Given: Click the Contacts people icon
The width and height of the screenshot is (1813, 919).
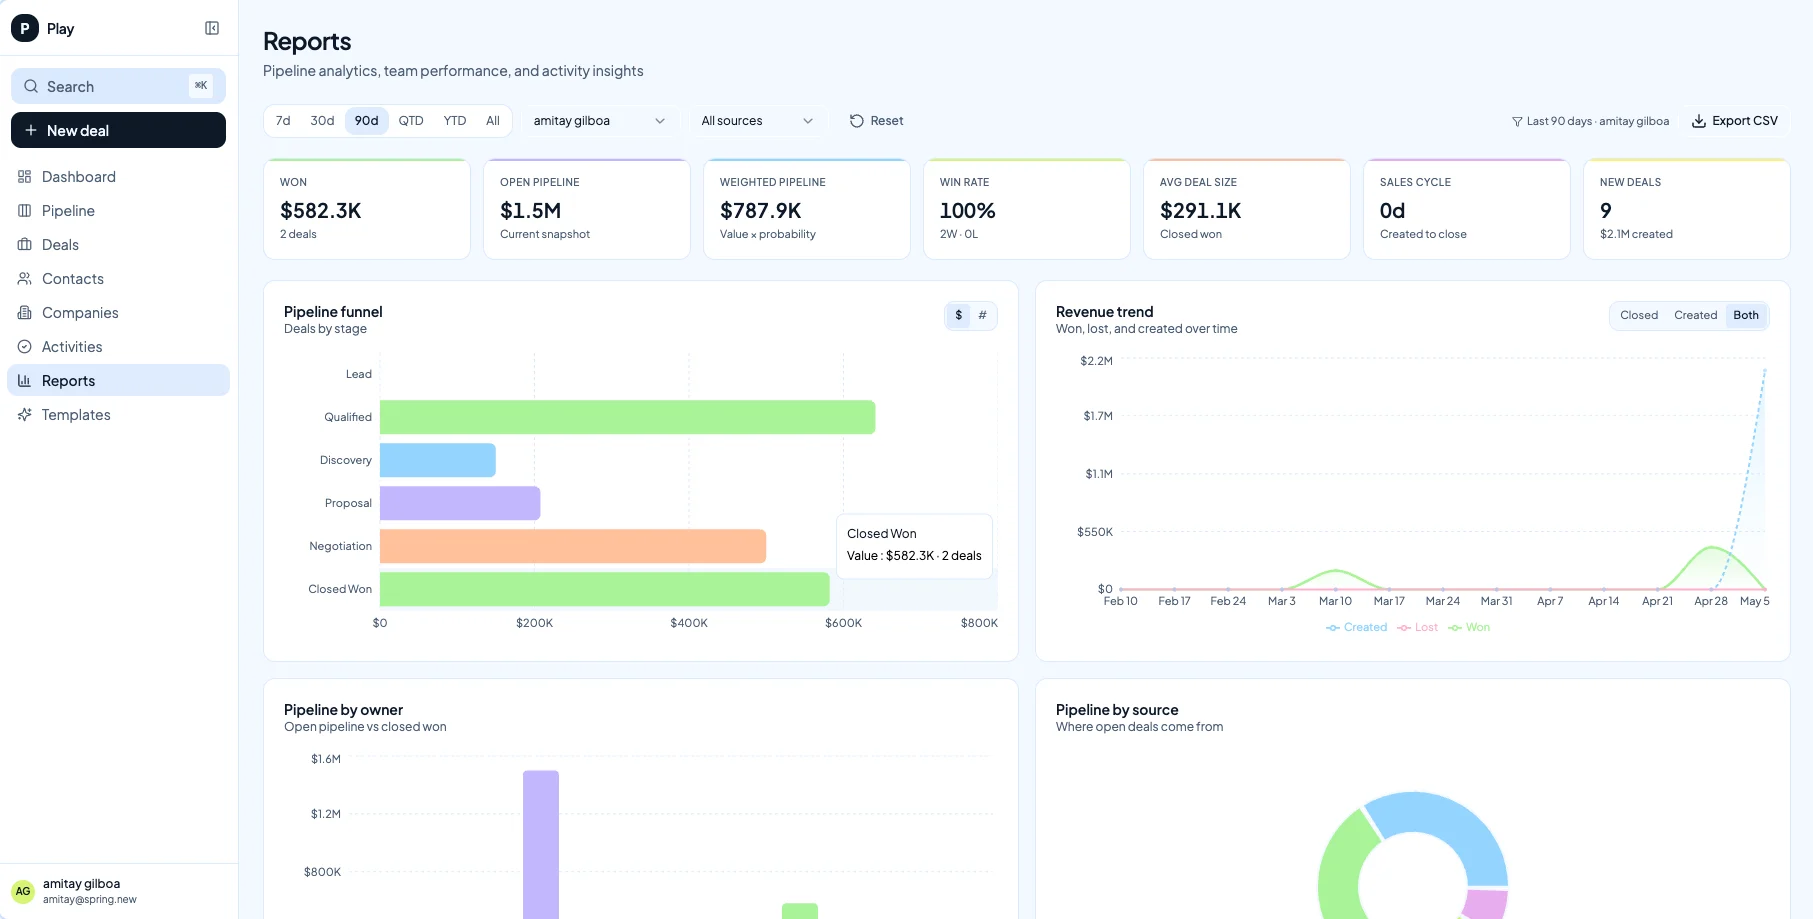Looking at the screenshot, I should point(25,279).
